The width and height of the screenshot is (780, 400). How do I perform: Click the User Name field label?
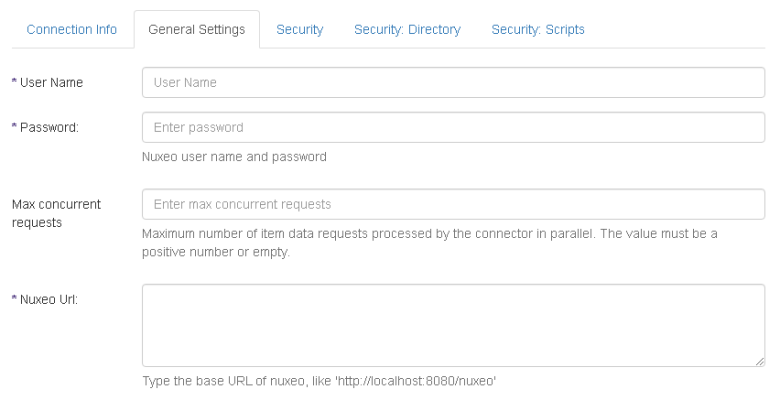click(x=51, y=82)
